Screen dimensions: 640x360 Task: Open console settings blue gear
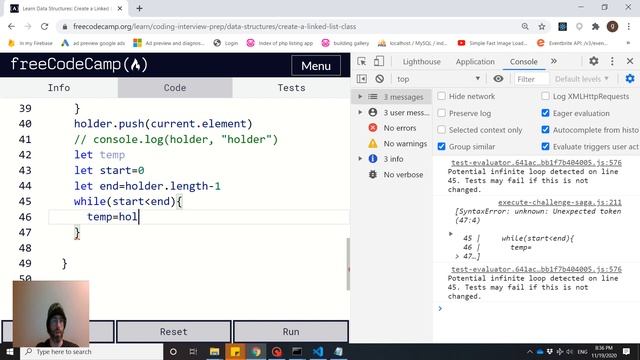tap(630, 79)
